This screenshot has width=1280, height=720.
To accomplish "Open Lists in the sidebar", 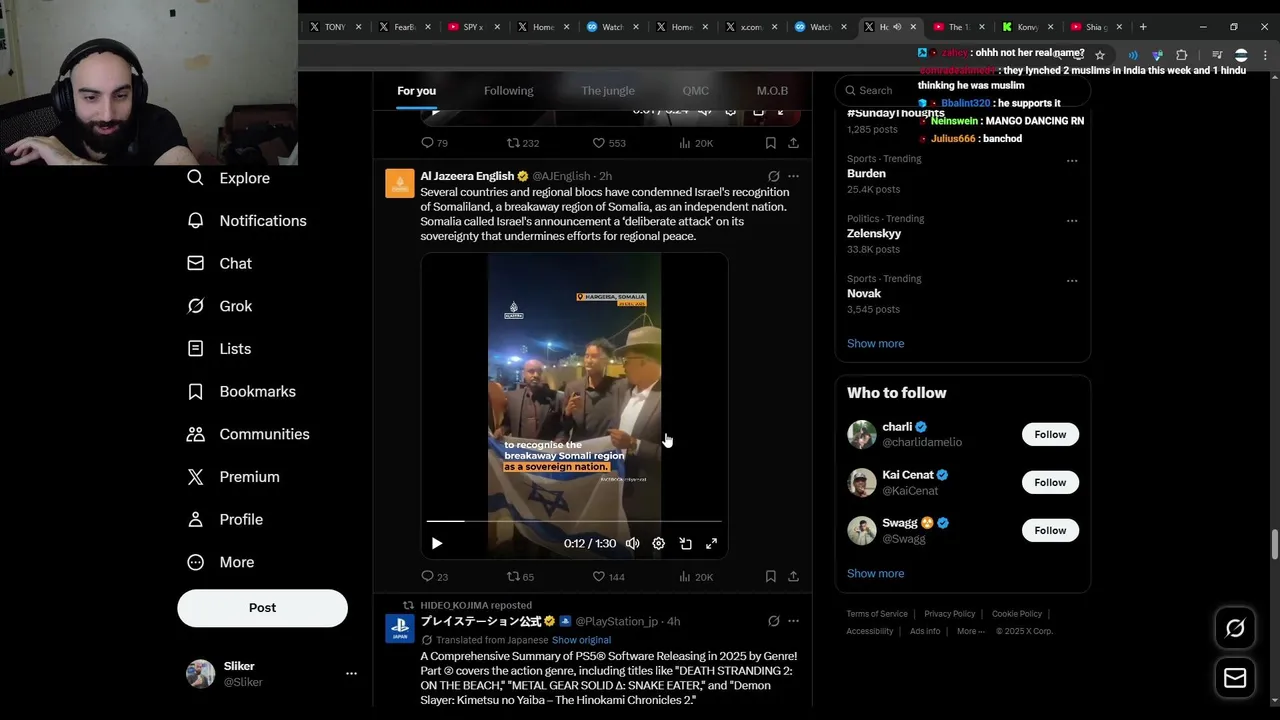I will coord(219,349).
